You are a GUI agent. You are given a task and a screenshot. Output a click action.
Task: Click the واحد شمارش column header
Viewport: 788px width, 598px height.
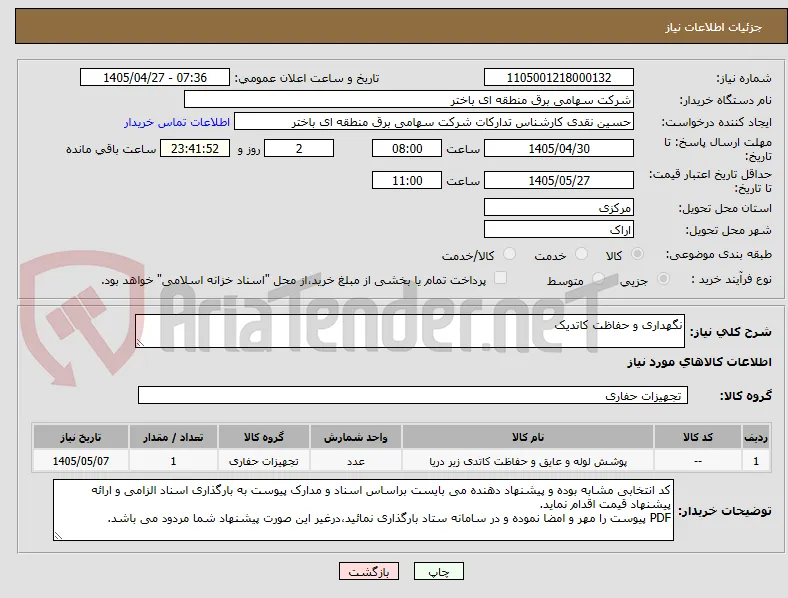[356, 437]
